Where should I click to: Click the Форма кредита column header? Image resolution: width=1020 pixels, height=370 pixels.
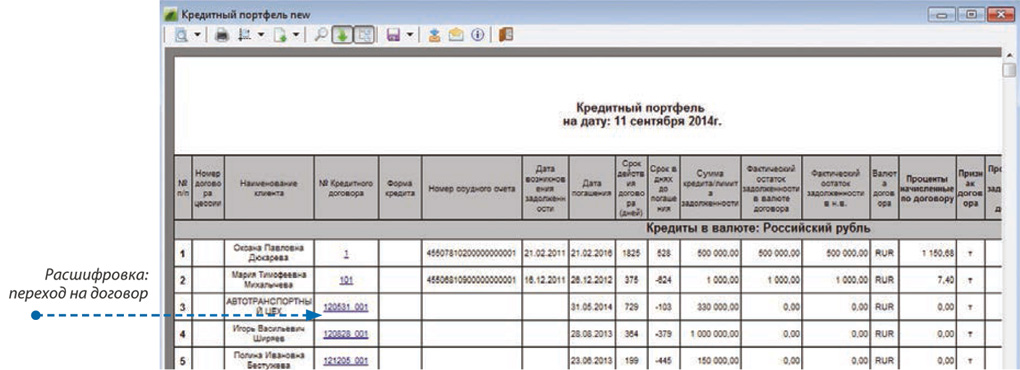coord(400,188)
